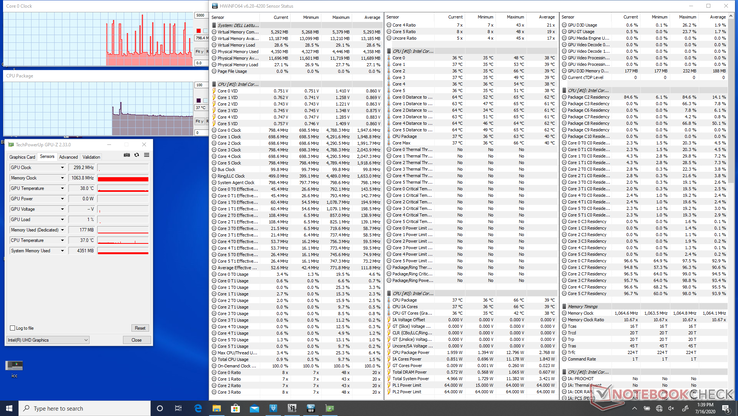Click green GPU-Z taskbar icon
This screenshot has width=738, height=416.
point(329,408)
